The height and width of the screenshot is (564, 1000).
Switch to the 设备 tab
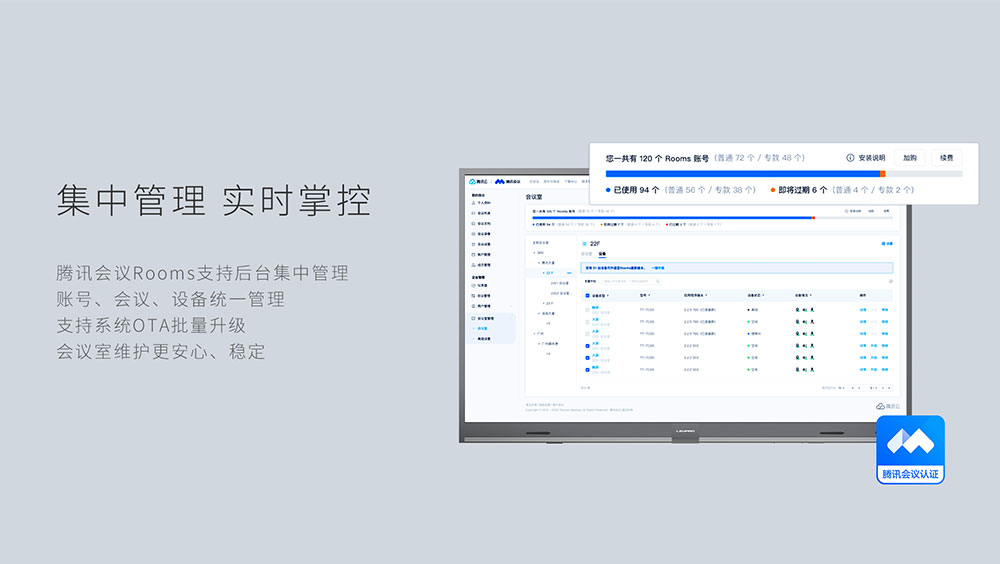click(x=602, y=255)
